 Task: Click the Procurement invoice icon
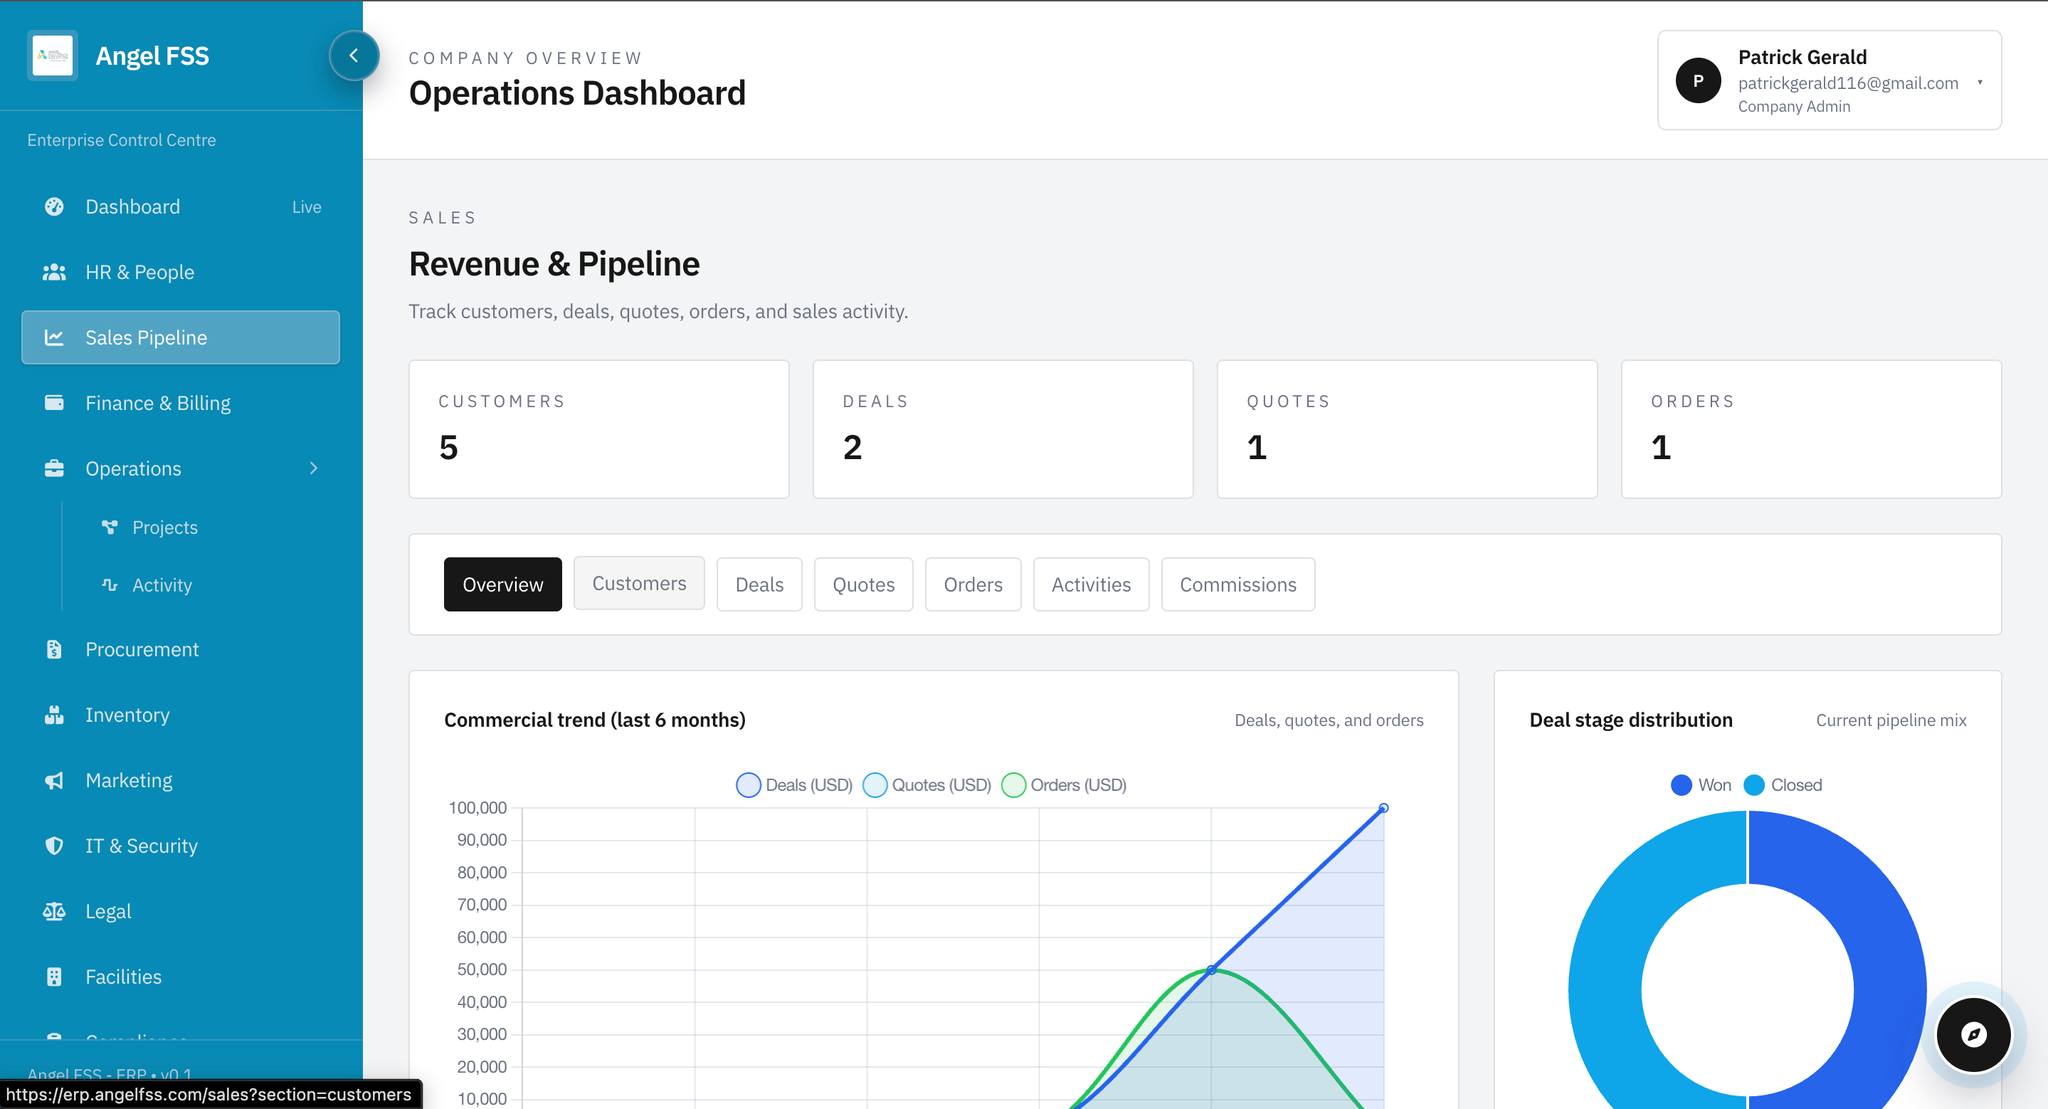point(54,649)
